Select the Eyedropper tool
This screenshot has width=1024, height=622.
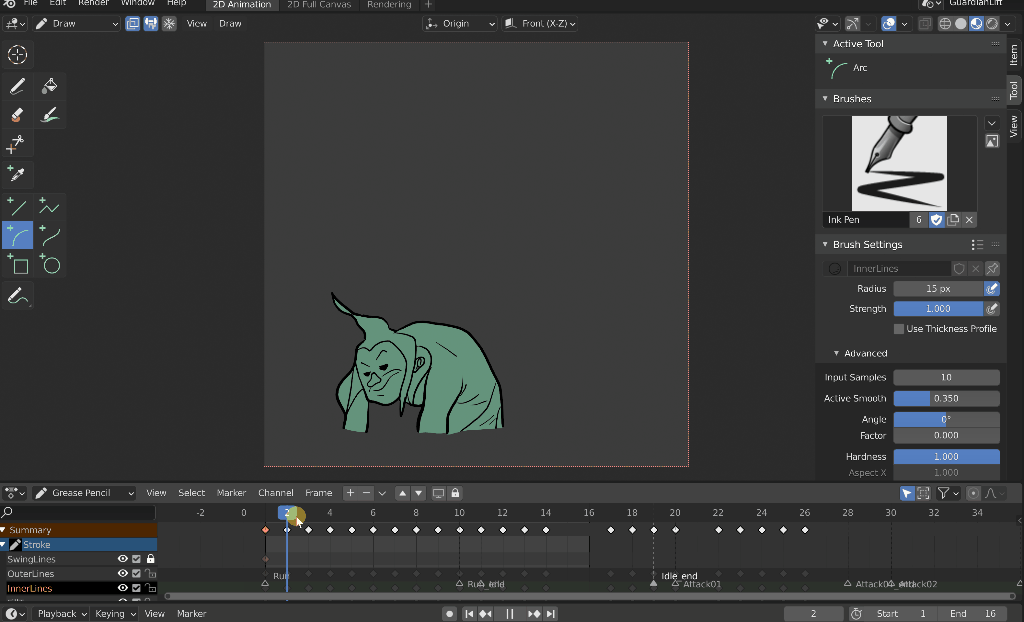[15, 172]
